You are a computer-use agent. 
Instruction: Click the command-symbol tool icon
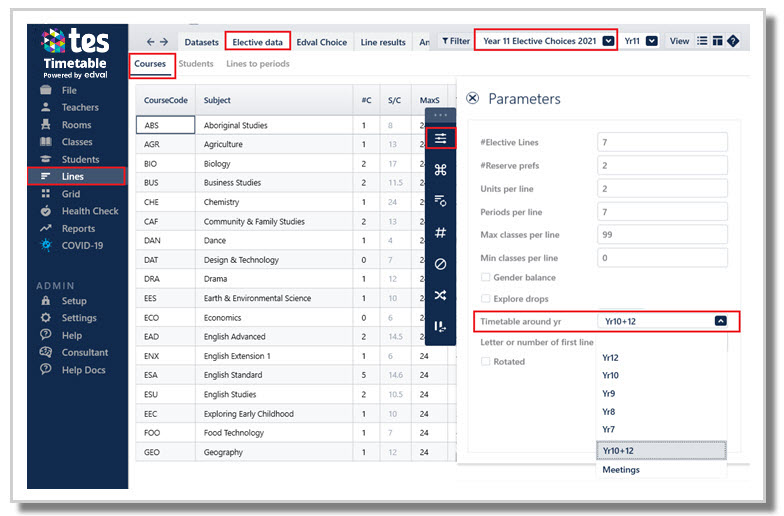pos(440,170)
